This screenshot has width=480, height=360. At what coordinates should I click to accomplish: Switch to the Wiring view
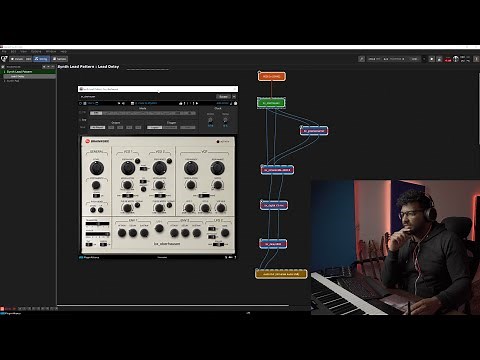coord(41,59)
